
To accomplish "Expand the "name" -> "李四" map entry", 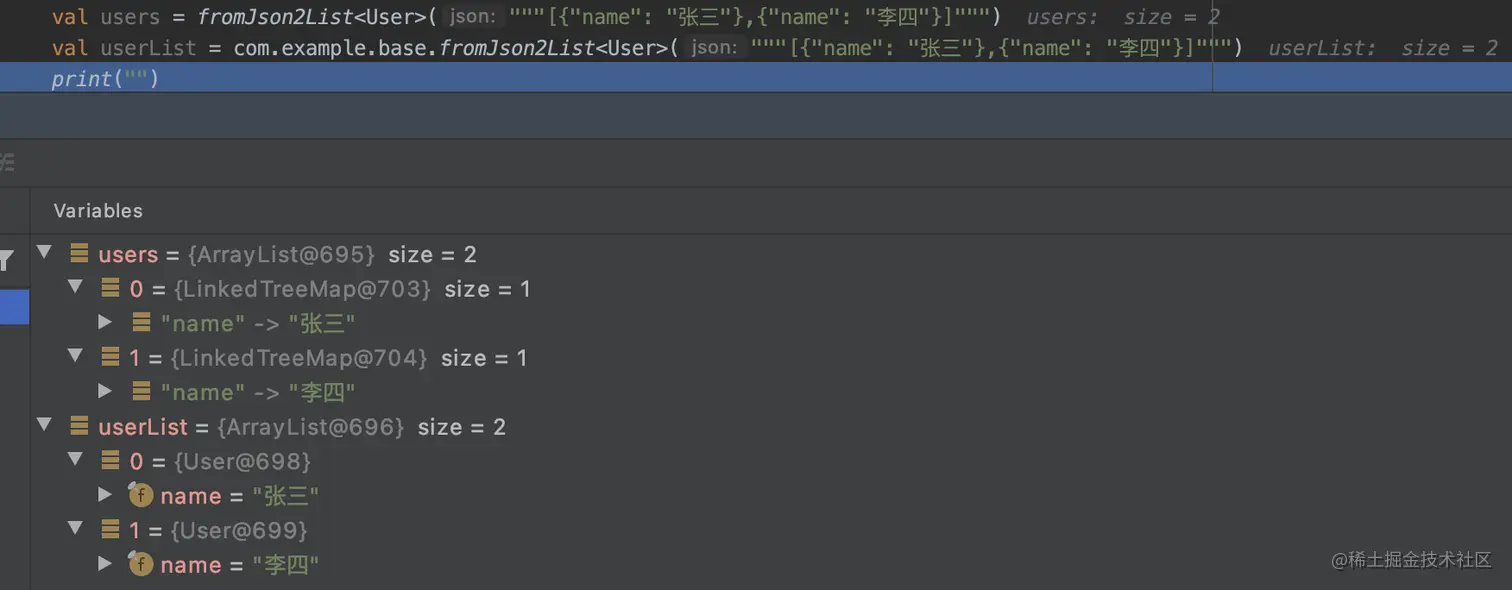I will pyautogui.click(x=105, y=391).
